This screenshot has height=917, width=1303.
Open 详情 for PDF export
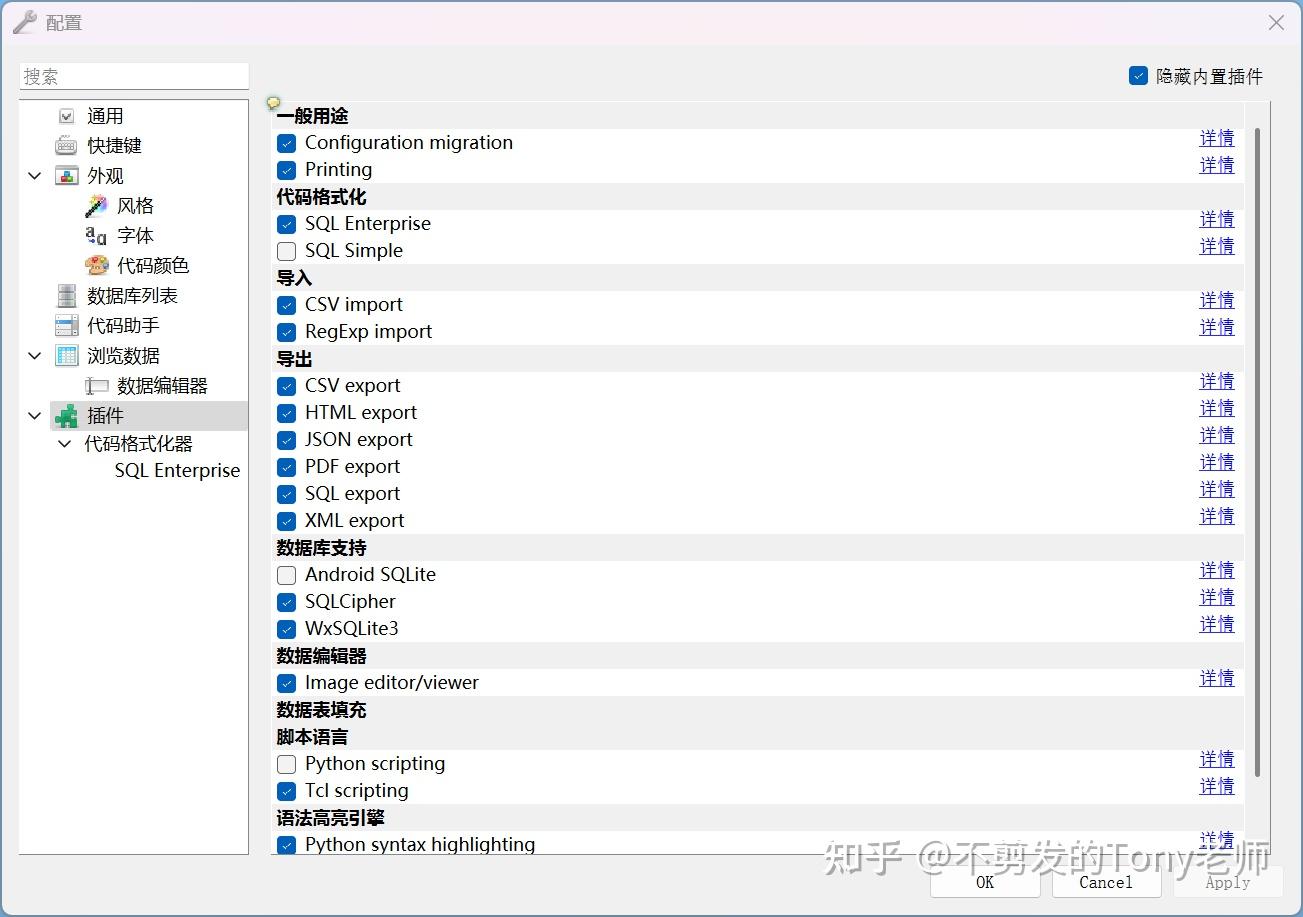point(1216,462)
